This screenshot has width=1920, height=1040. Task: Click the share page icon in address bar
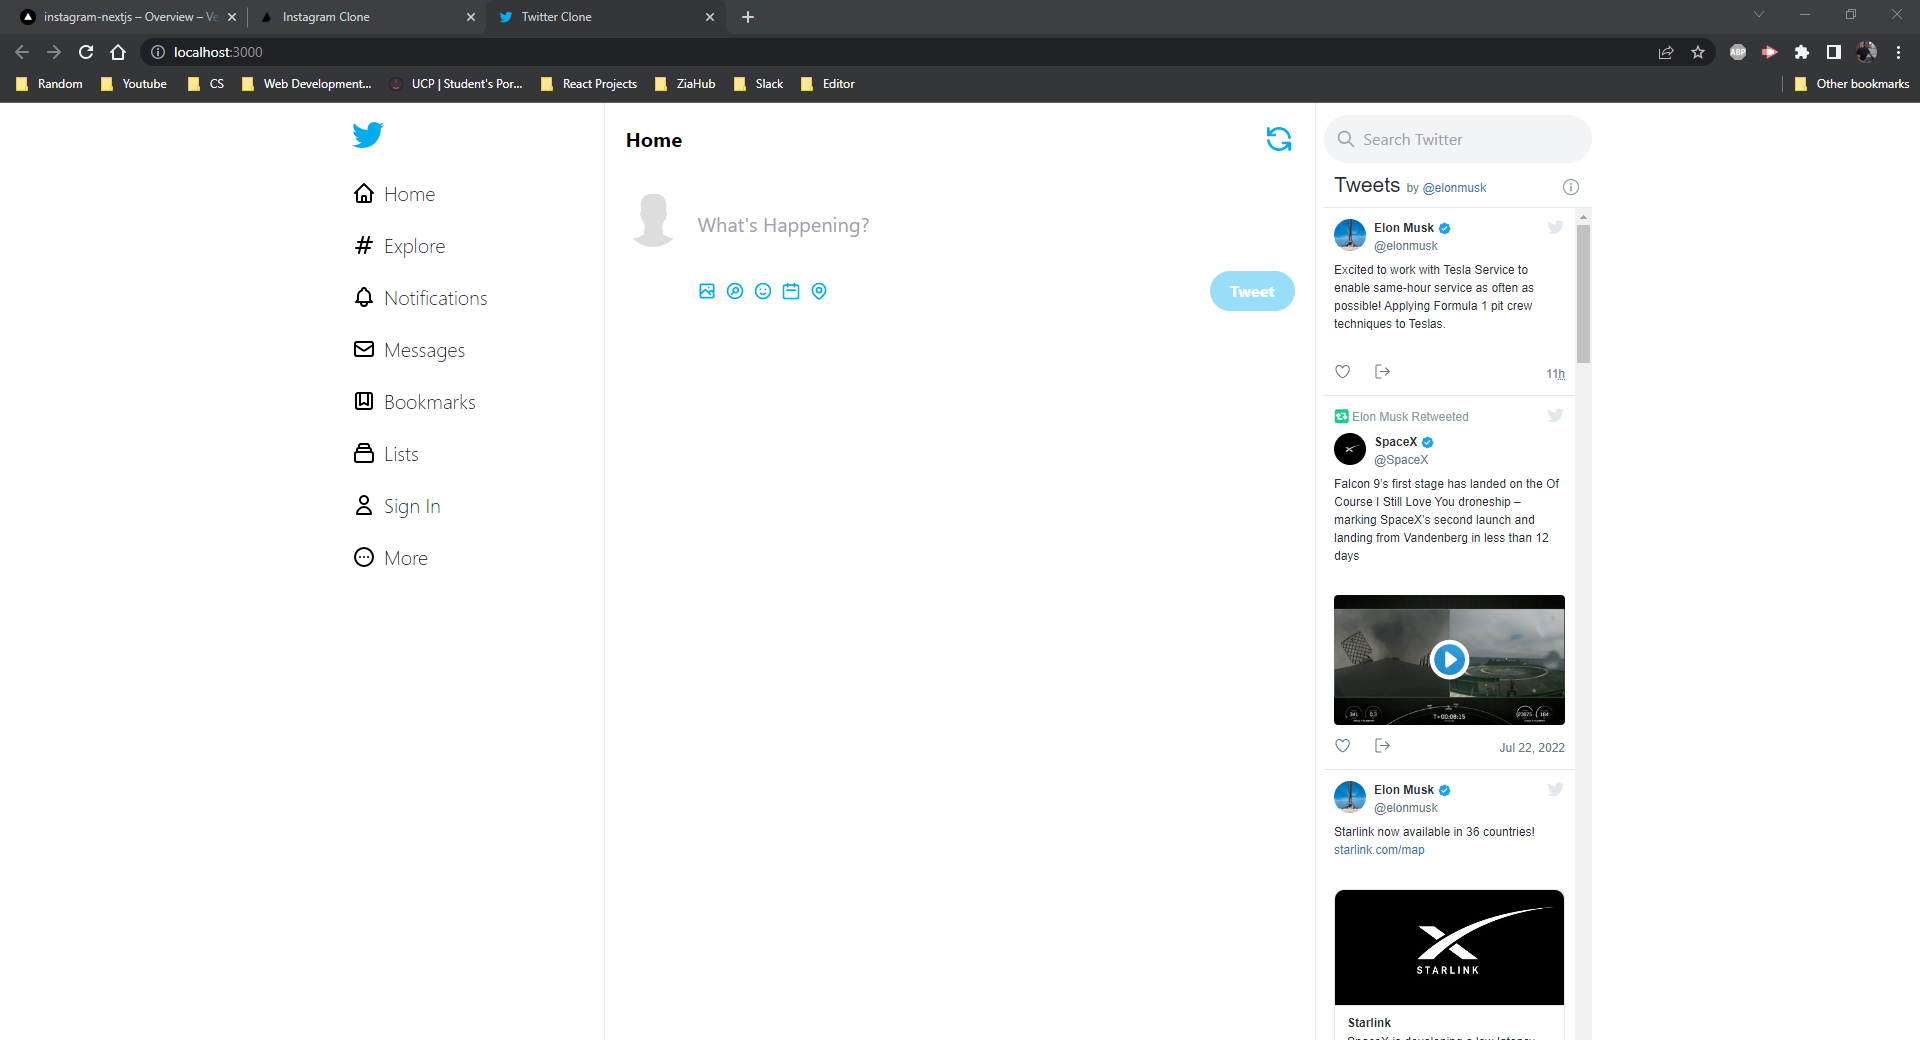(x=1666, y=52)
